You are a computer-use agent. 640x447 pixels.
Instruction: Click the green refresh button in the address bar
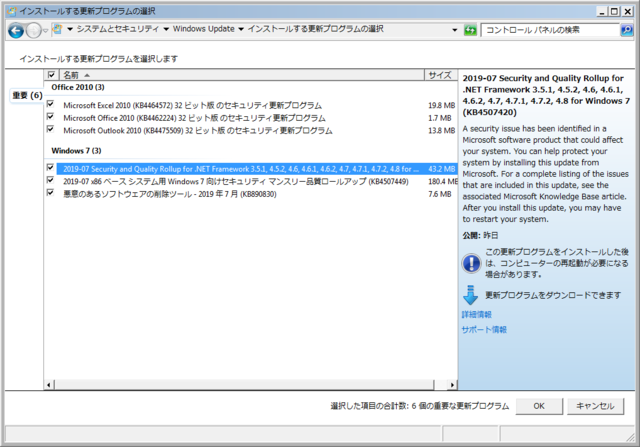[x=470, y=30]
